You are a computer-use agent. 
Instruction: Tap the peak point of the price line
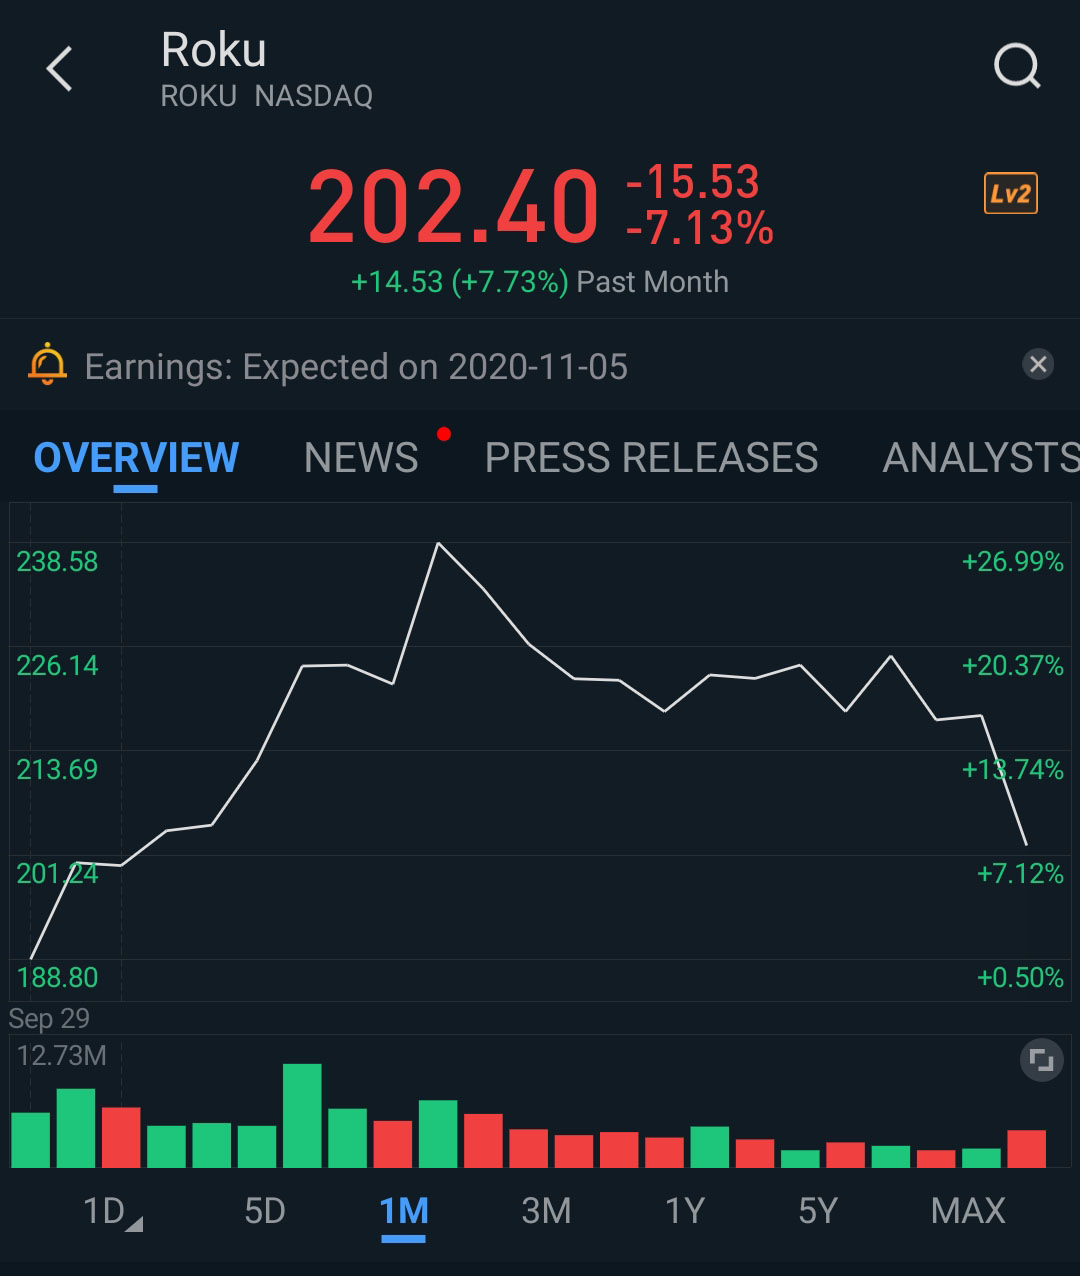click(x=438, y=543)
